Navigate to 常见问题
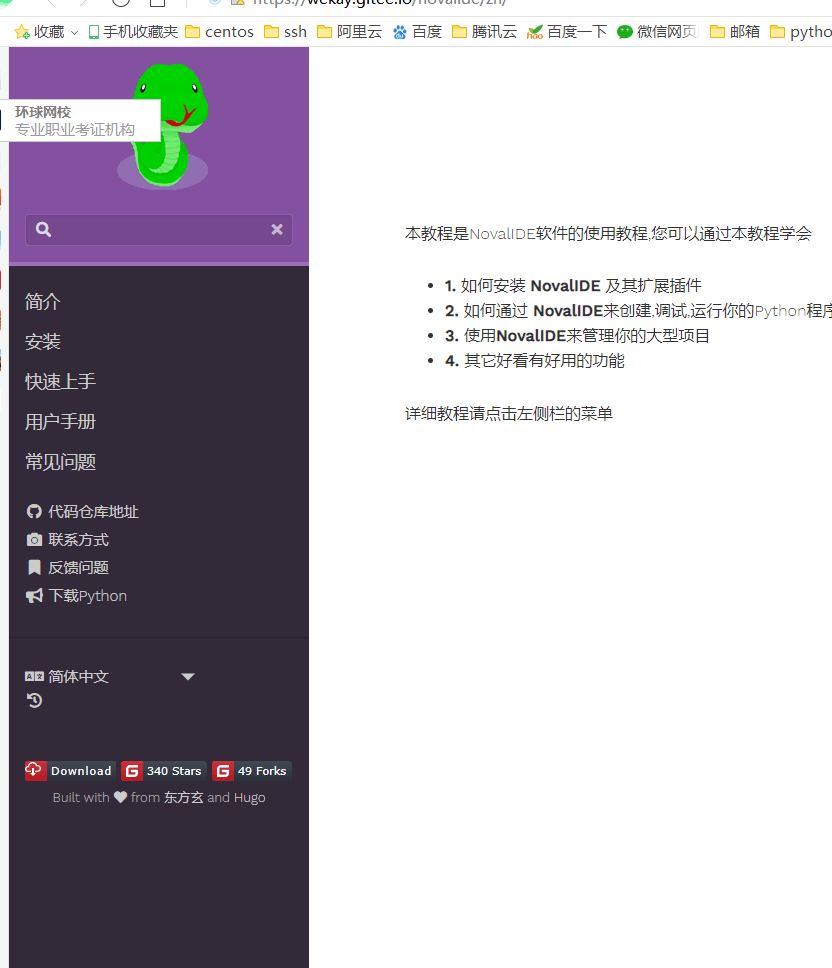The width and height of the screenshot is (832, 968). click(60, 462)
